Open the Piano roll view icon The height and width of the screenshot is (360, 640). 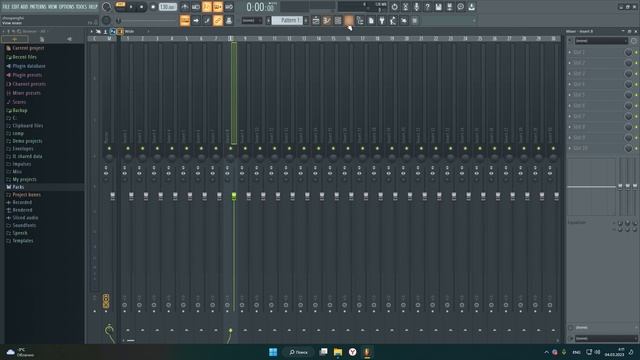327,20
